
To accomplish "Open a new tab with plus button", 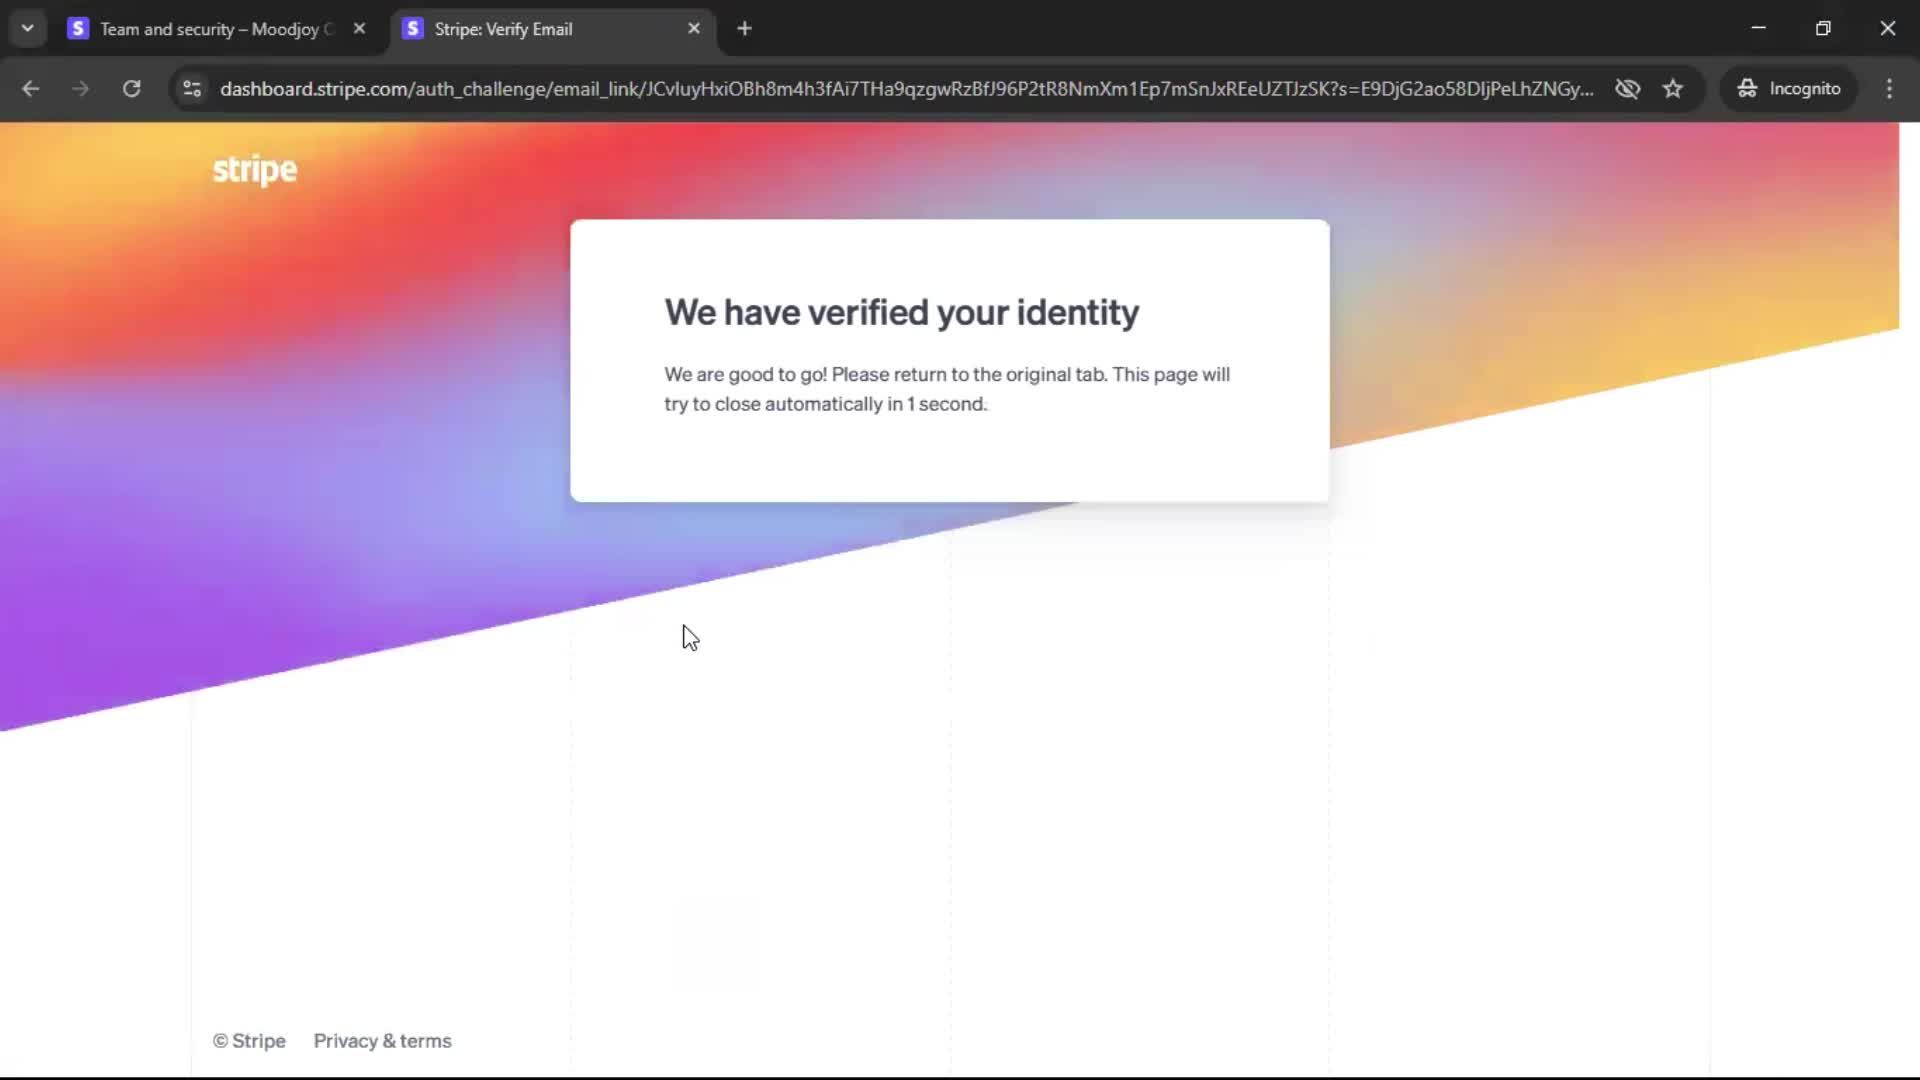I will tap(744, 29).
